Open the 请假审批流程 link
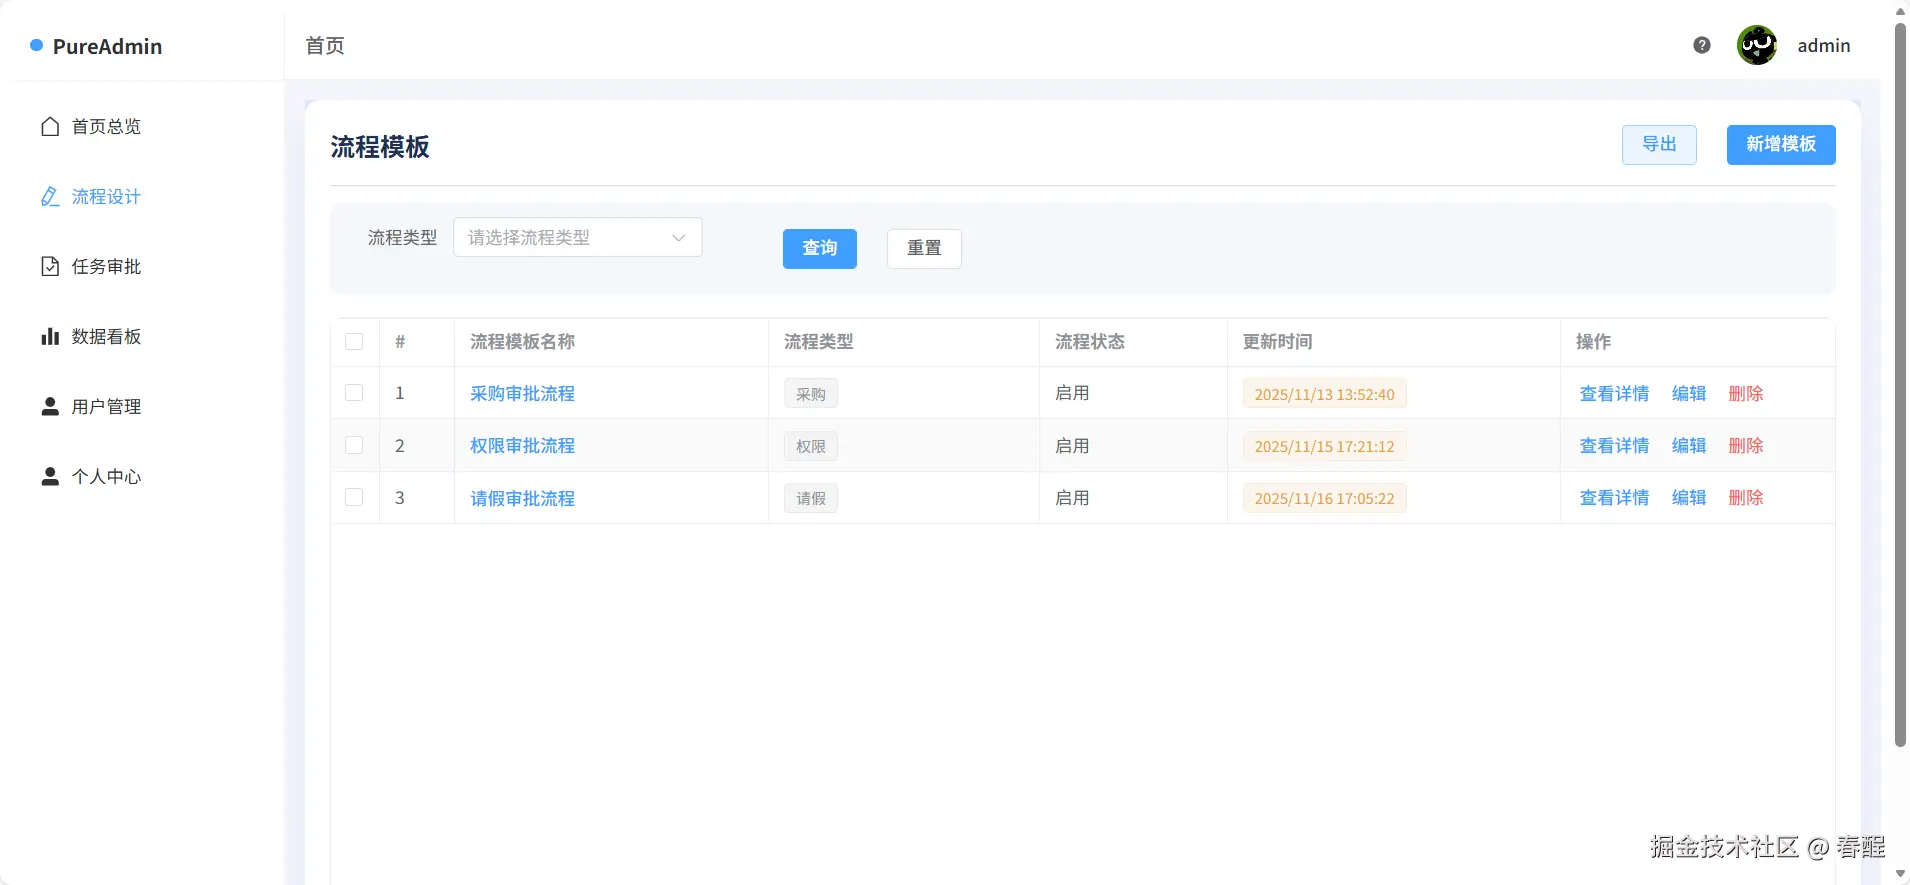 point(522,498)
